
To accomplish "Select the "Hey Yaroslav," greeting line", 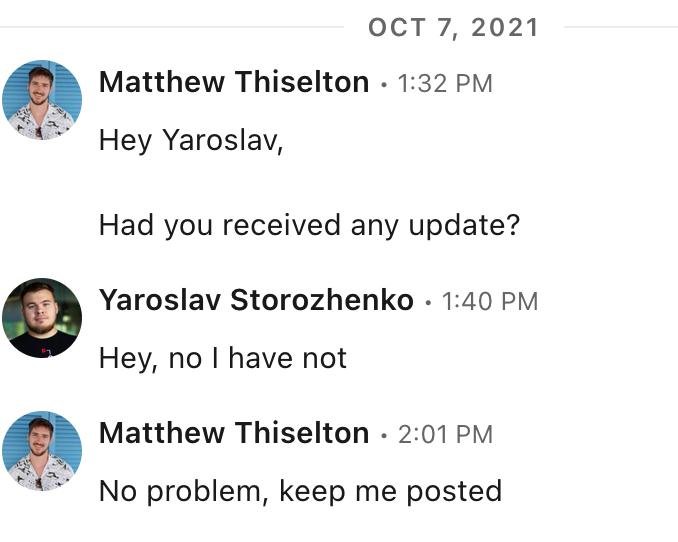I will 191,141.
